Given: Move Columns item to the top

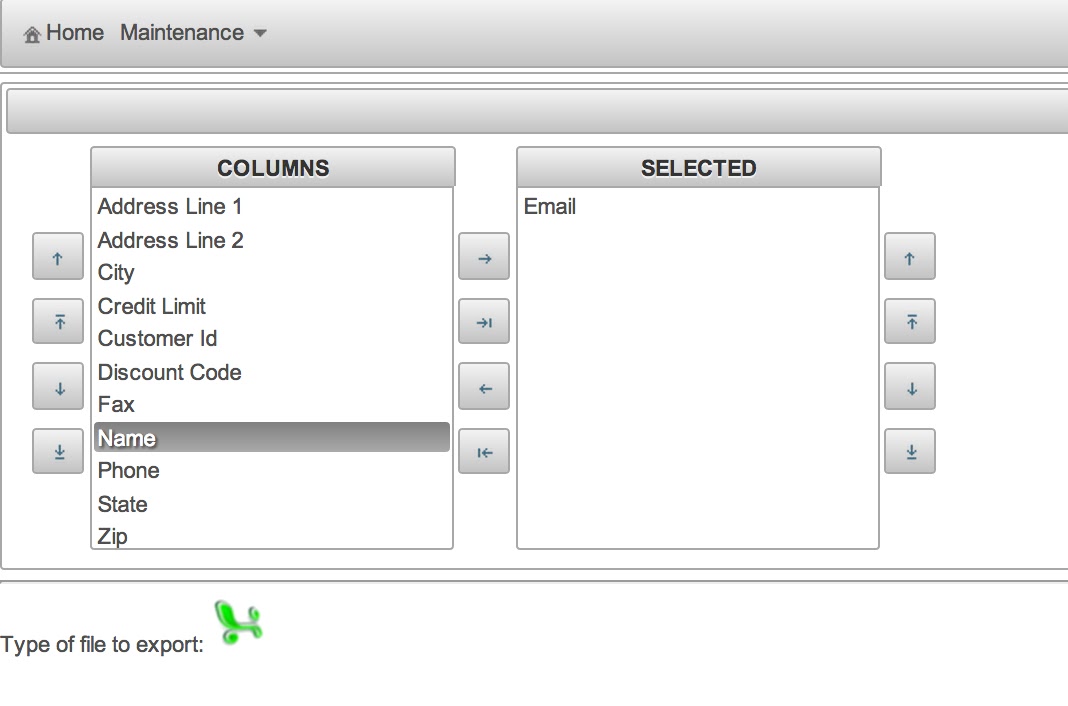Looking at the screenshot, I should click(x=58, y=323).
